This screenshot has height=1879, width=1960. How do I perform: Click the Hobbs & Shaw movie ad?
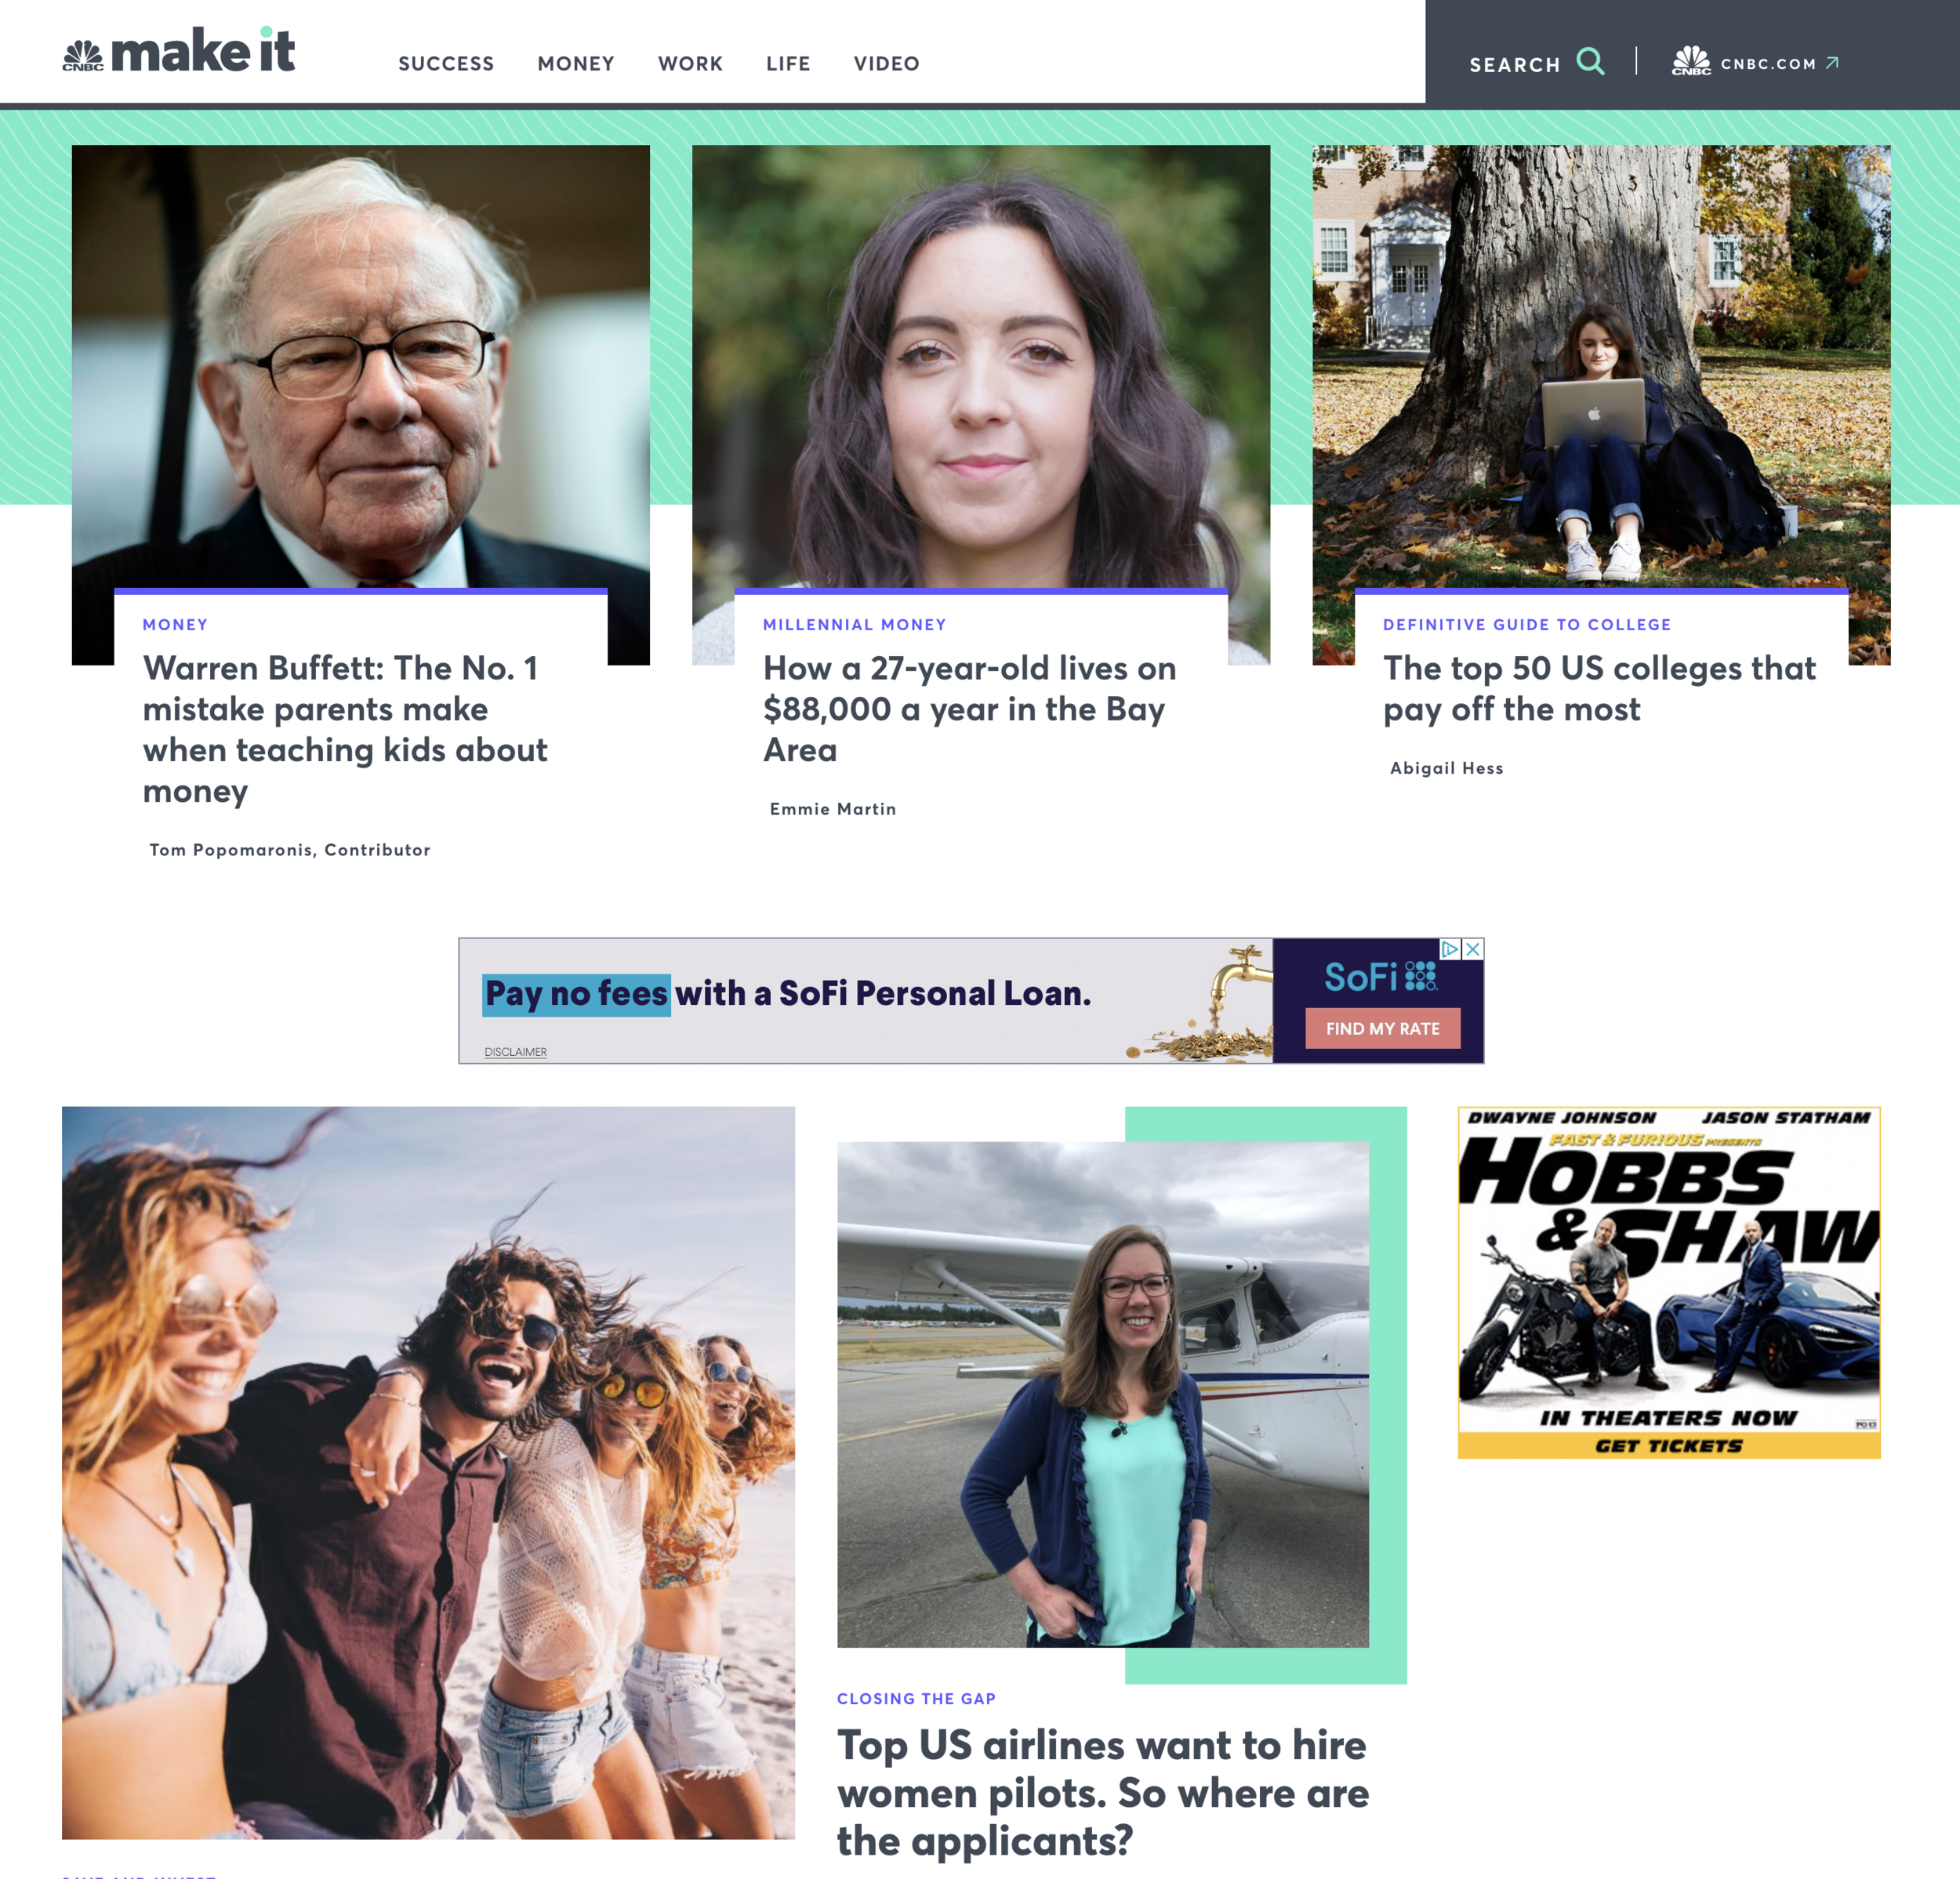pyautogui.click(x=1668, y=1282)
